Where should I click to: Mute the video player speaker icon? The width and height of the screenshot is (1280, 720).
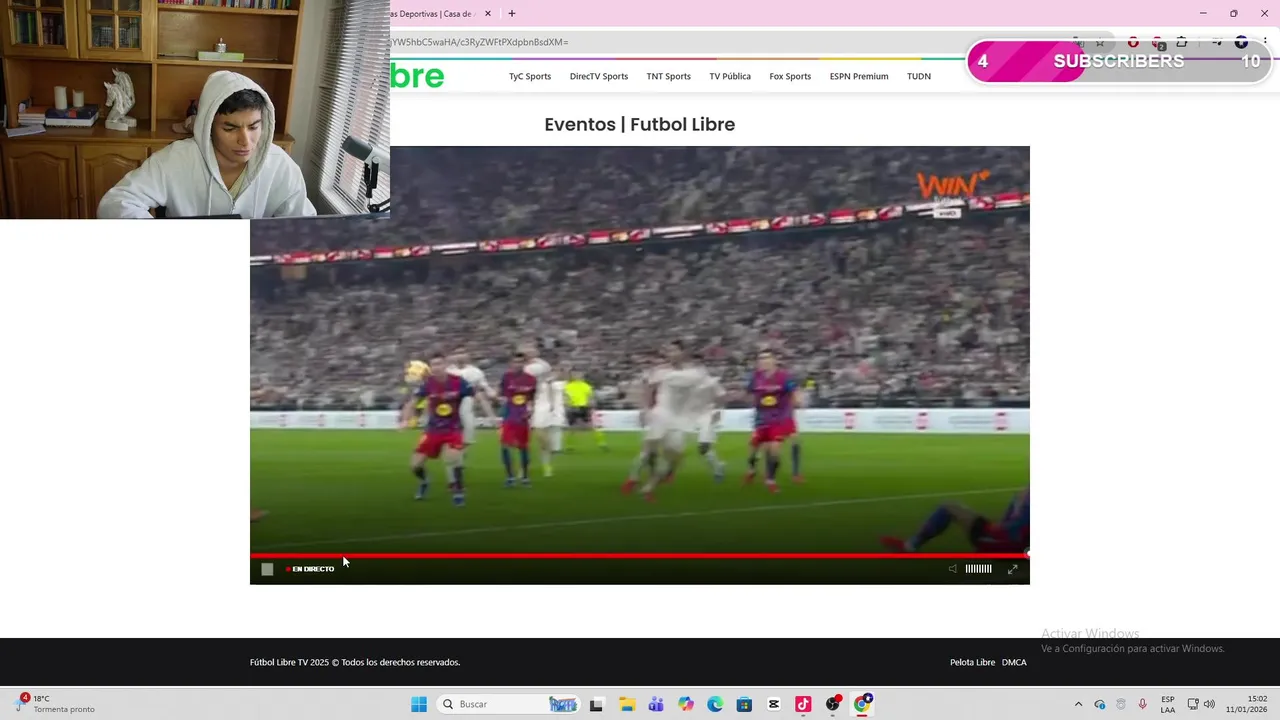point(952,569)
